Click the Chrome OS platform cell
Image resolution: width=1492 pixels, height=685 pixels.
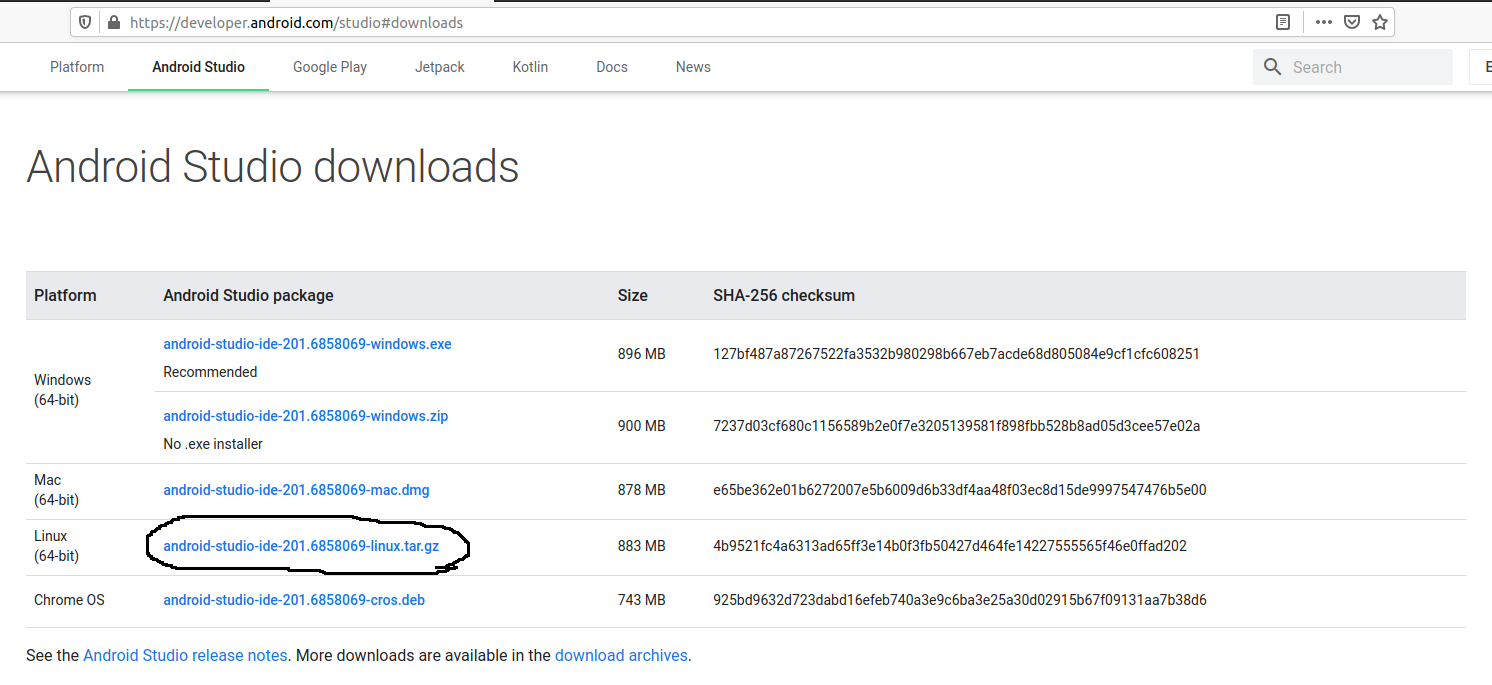[69, 600]
